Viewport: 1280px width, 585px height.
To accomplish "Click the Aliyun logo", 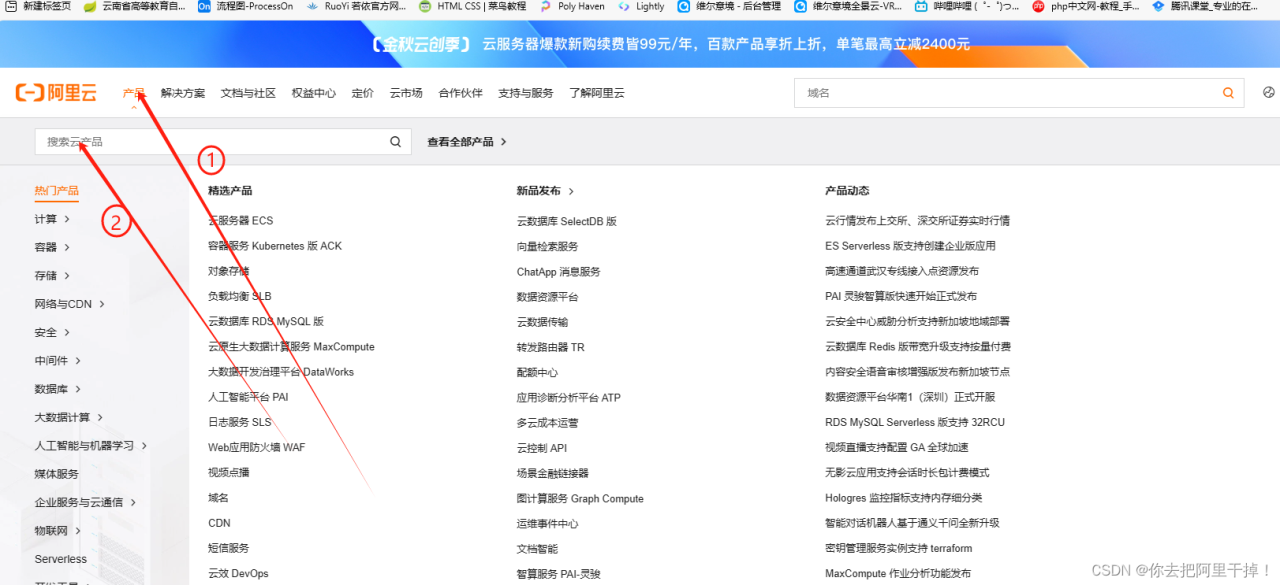I will click(56, 93).
